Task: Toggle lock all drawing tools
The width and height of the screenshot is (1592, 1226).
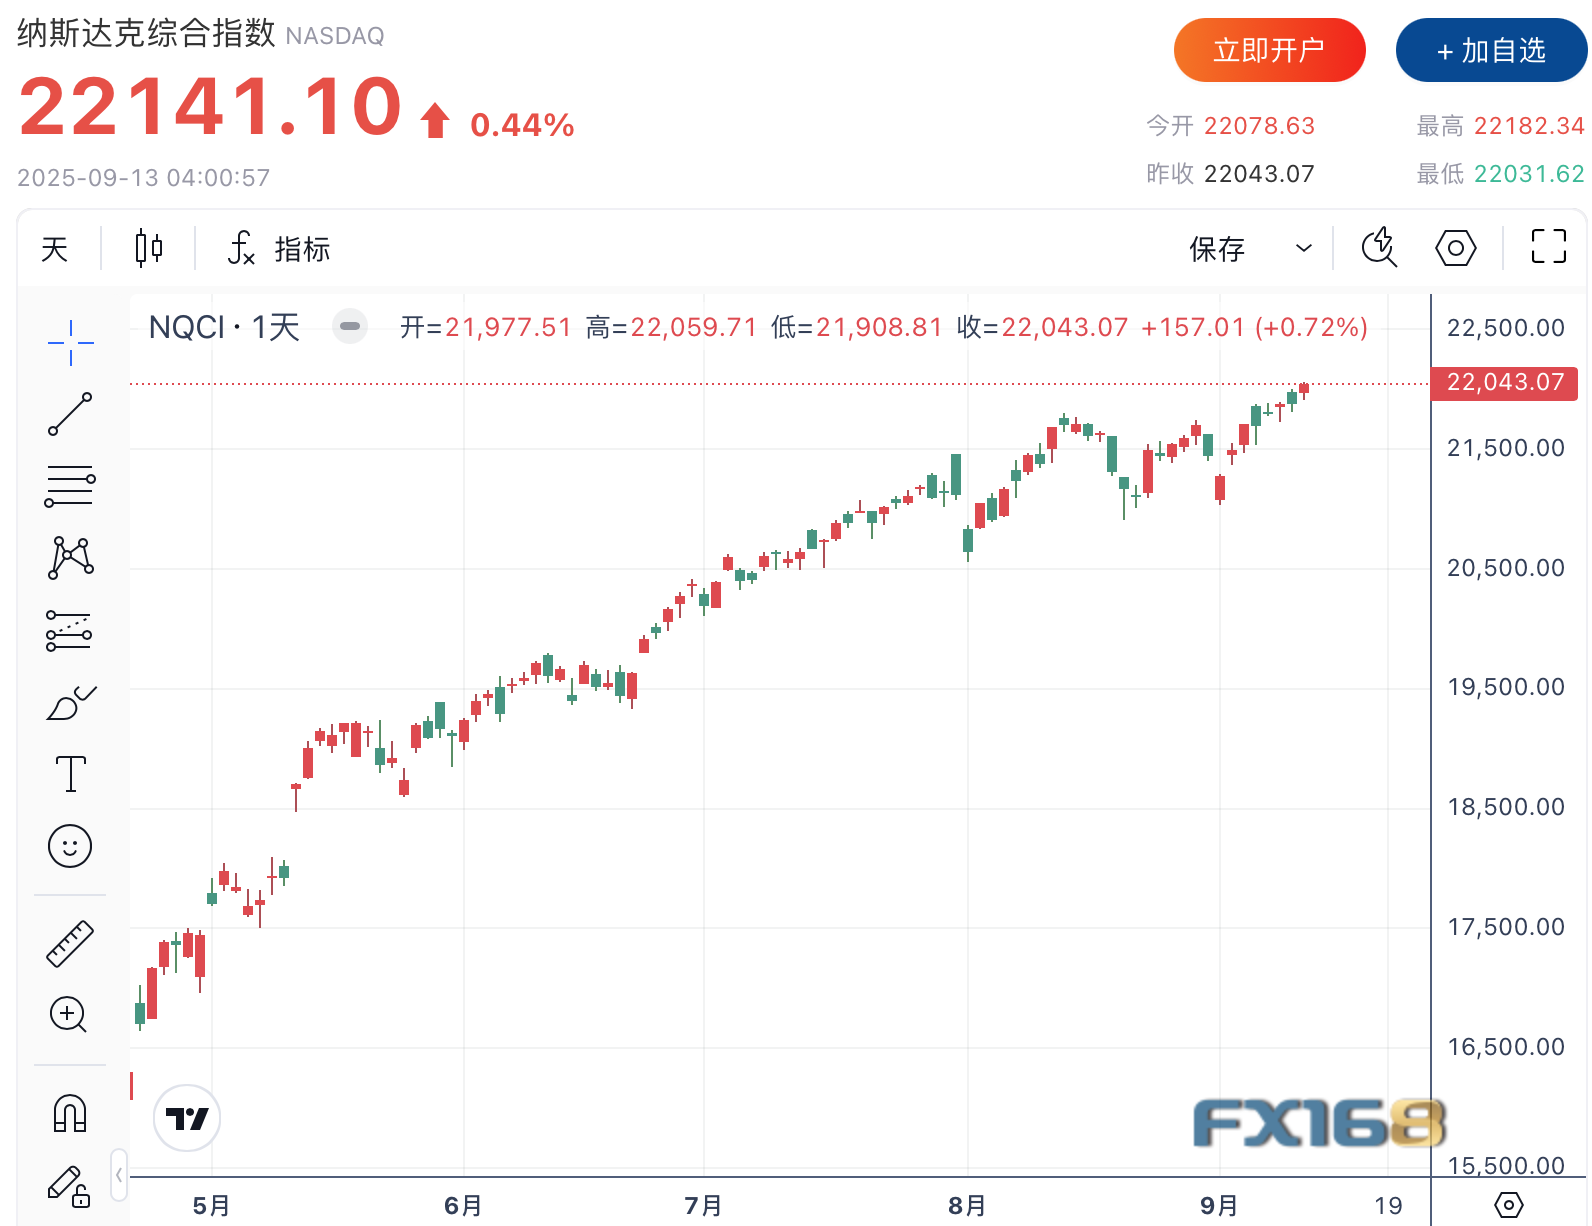Action: click(x=69, y=1186)
